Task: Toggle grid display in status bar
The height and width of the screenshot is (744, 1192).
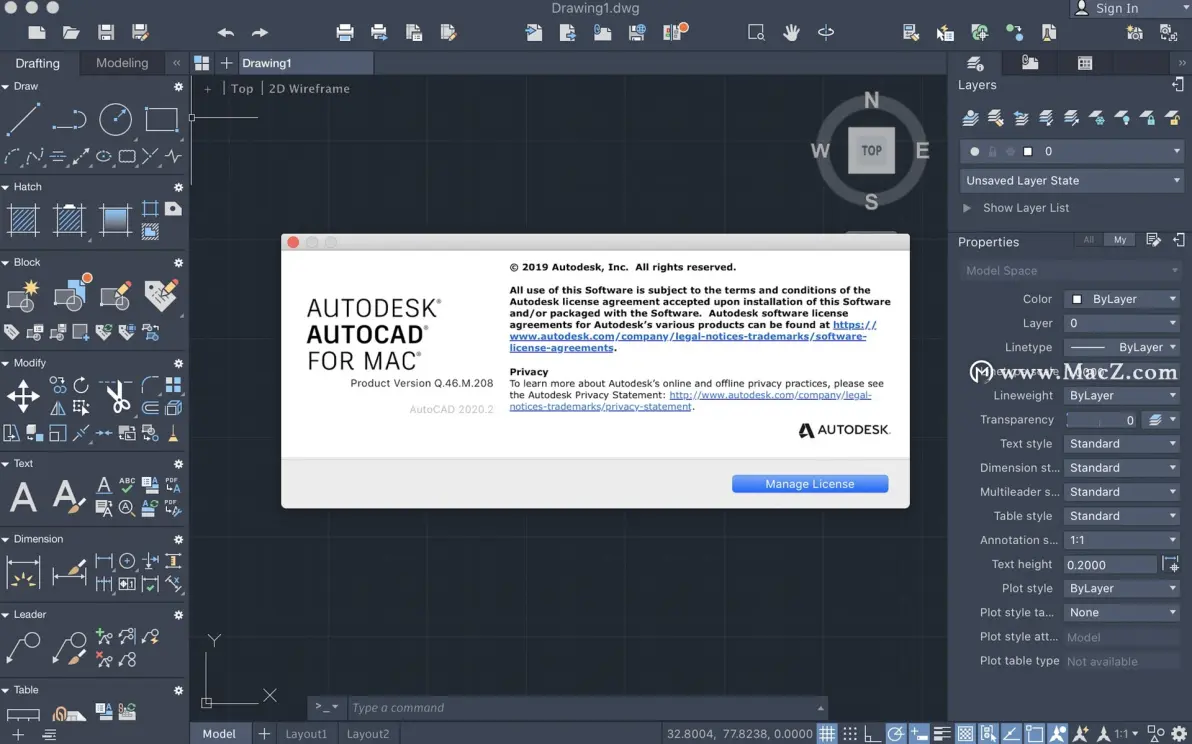Action: tap(827, 733)
